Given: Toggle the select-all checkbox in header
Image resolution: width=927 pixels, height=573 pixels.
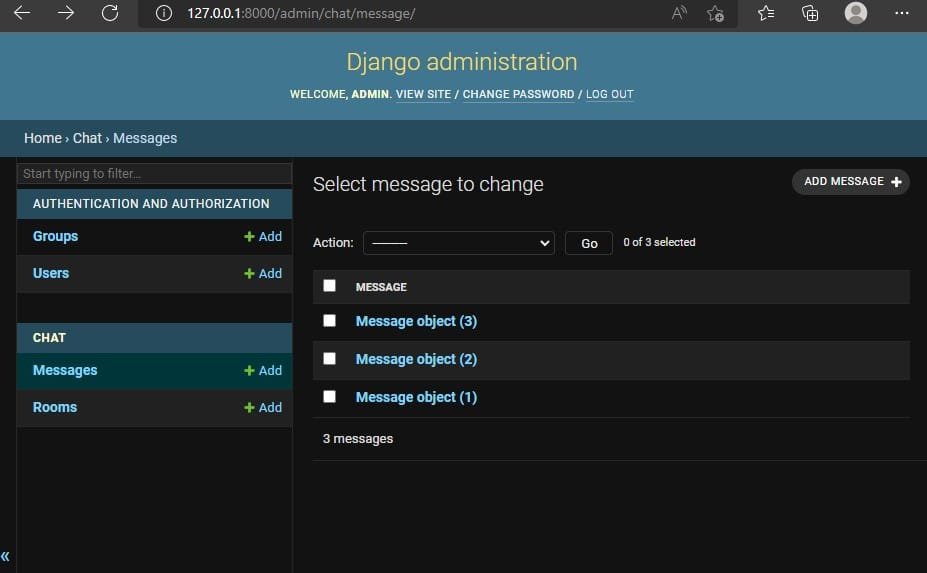Looking at the screenshot, I should click(x=329, y=286).
